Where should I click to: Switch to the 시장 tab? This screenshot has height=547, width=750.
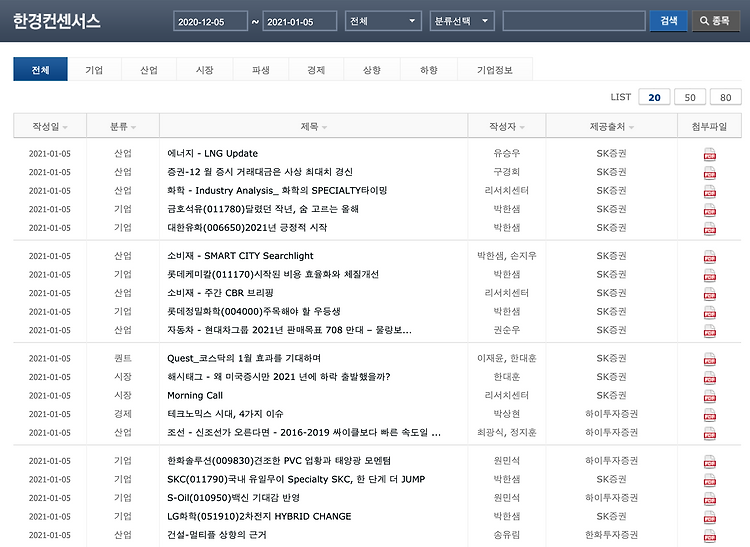pyautogui.click(x=205, y=69)
